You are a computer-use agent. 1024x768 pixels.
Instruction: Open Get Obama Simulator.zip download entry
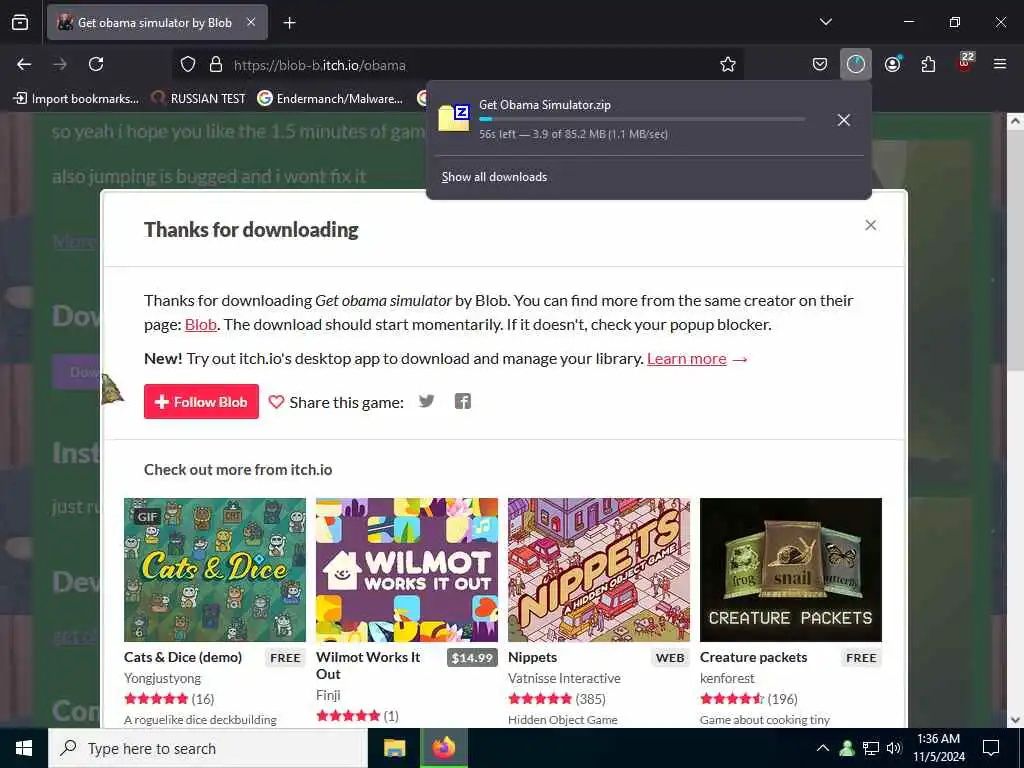(624, 119)
